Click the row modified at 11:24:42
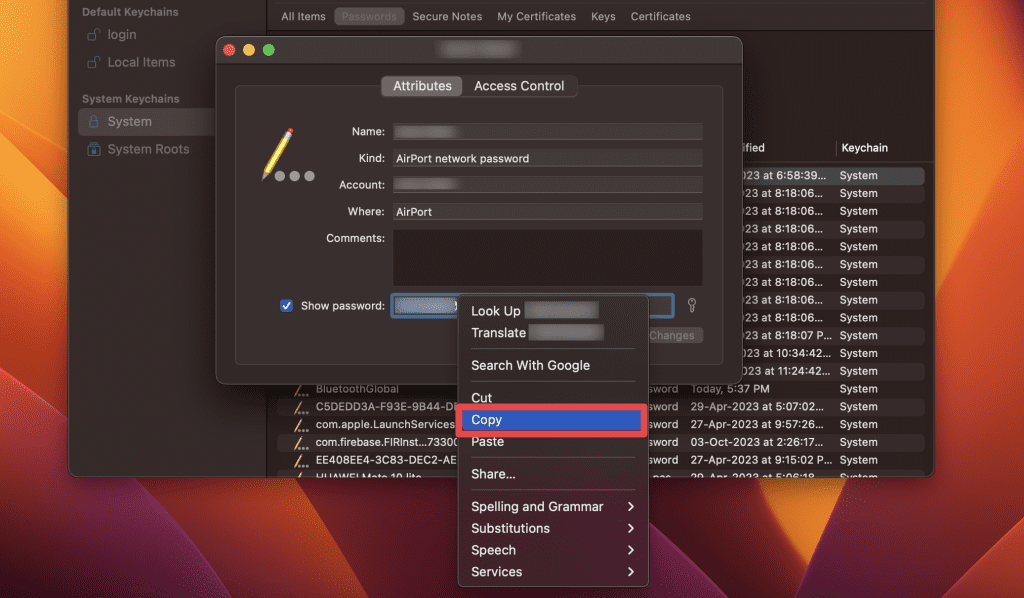1024x598 pixels. tap(833, 371)
